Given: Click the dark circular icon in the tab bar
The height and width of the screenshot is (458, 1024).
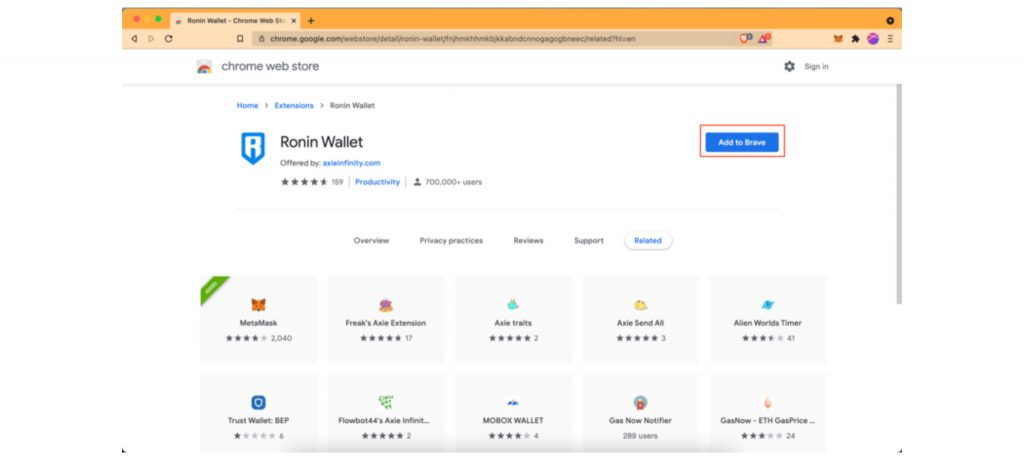Looking at the screenshot, I should [890, 21].
